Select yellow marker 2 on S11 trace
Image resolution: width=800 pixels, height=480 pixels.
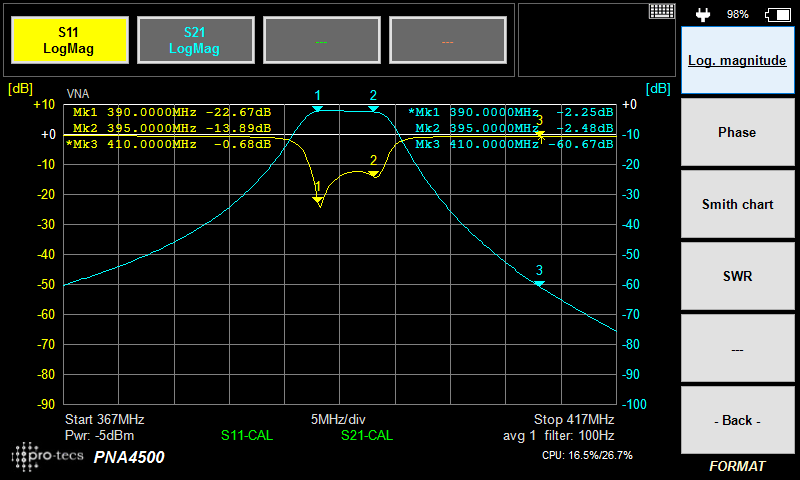(374, 173)
